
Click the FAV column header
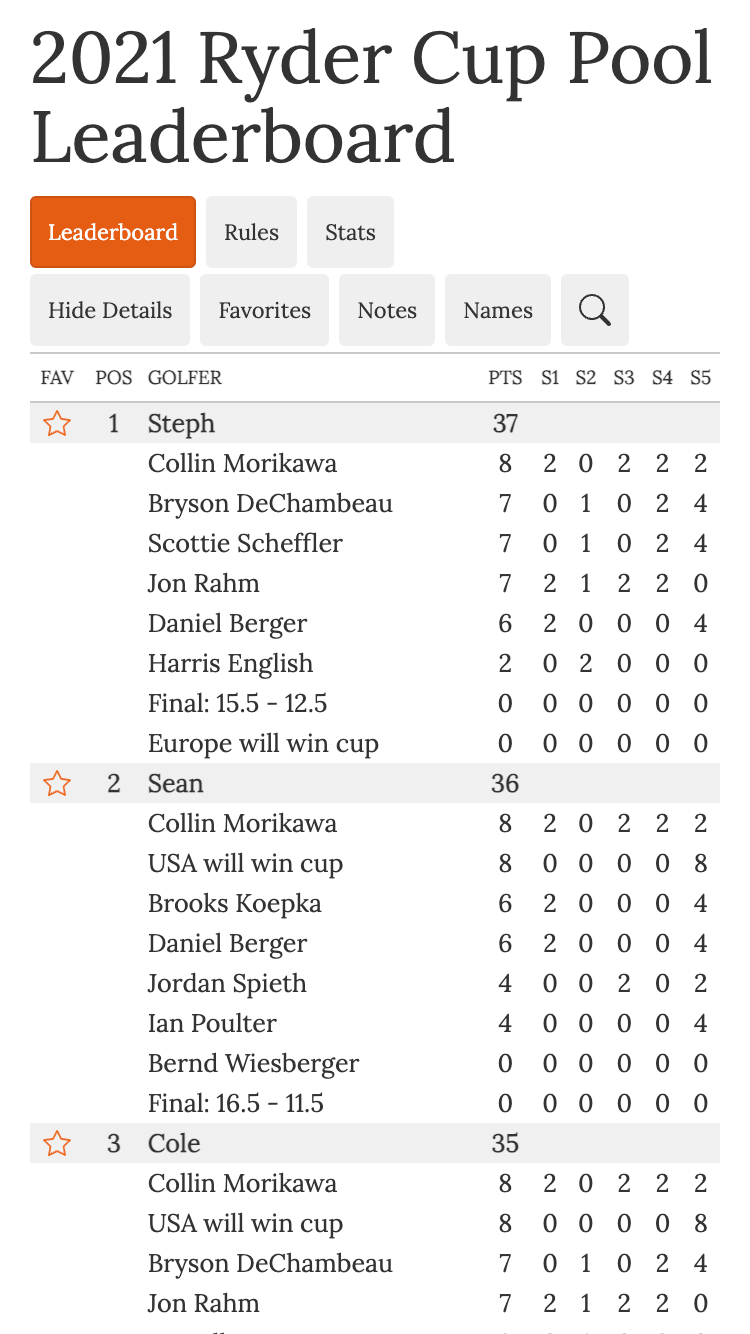point(57,378)
